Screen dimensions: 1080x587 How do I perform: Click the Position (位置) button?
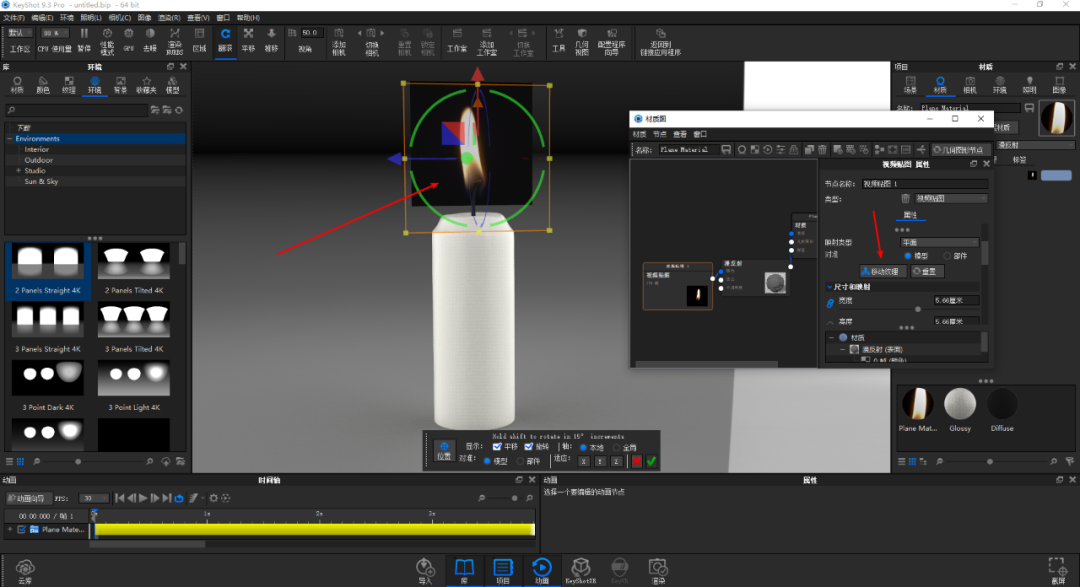click(444, 451)
